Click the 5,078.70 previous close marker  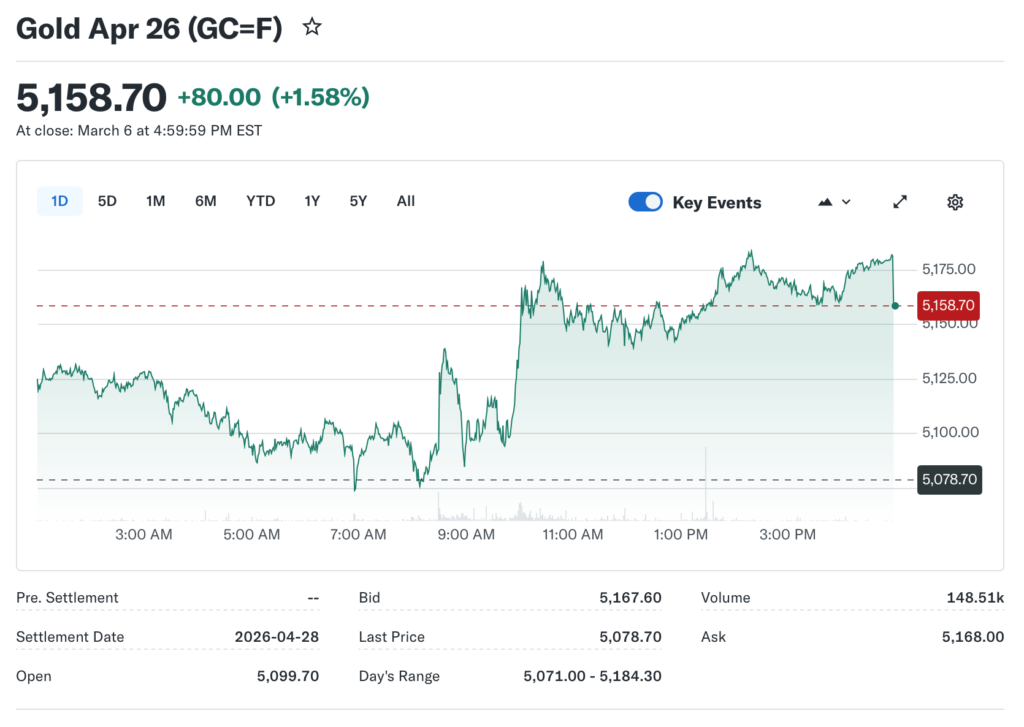pos(948,480)
